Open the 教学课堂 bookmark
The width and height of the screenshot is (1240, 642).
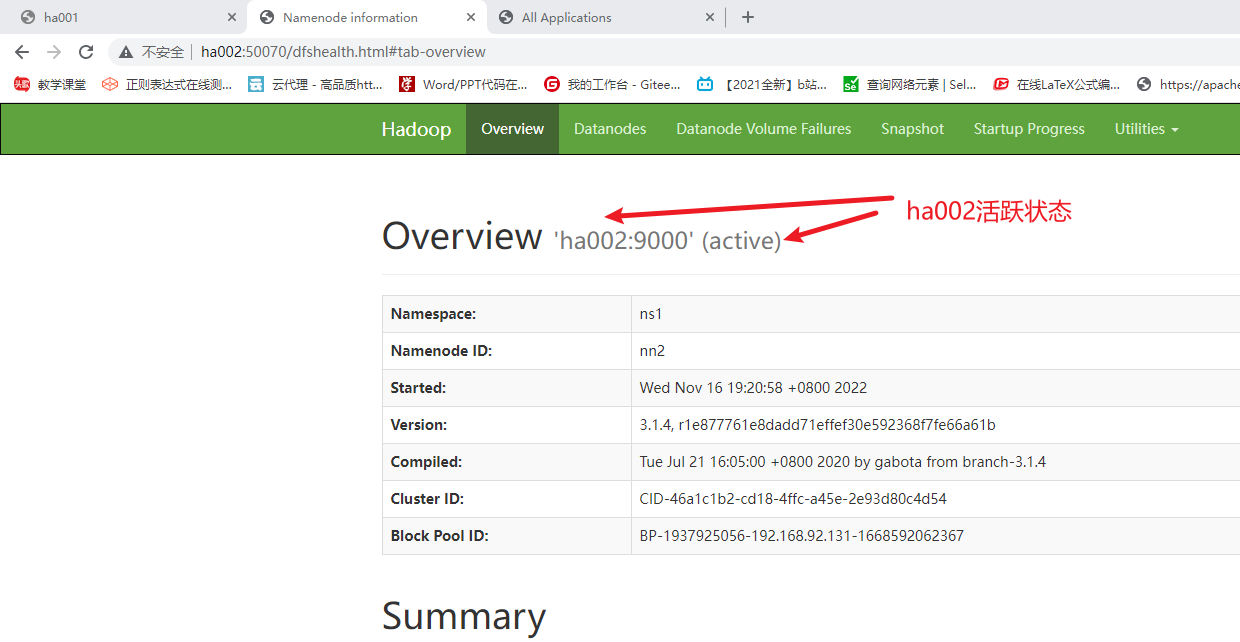click(50, 85)
